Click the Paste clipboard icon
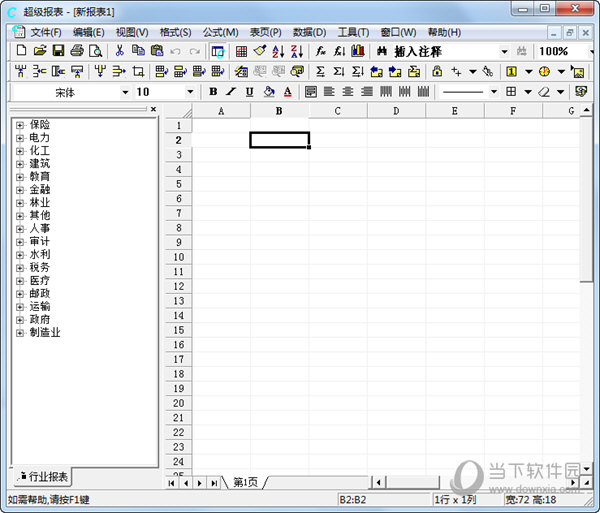The width and height of the screenshot is (600, 513). click(x=157, y=51)
